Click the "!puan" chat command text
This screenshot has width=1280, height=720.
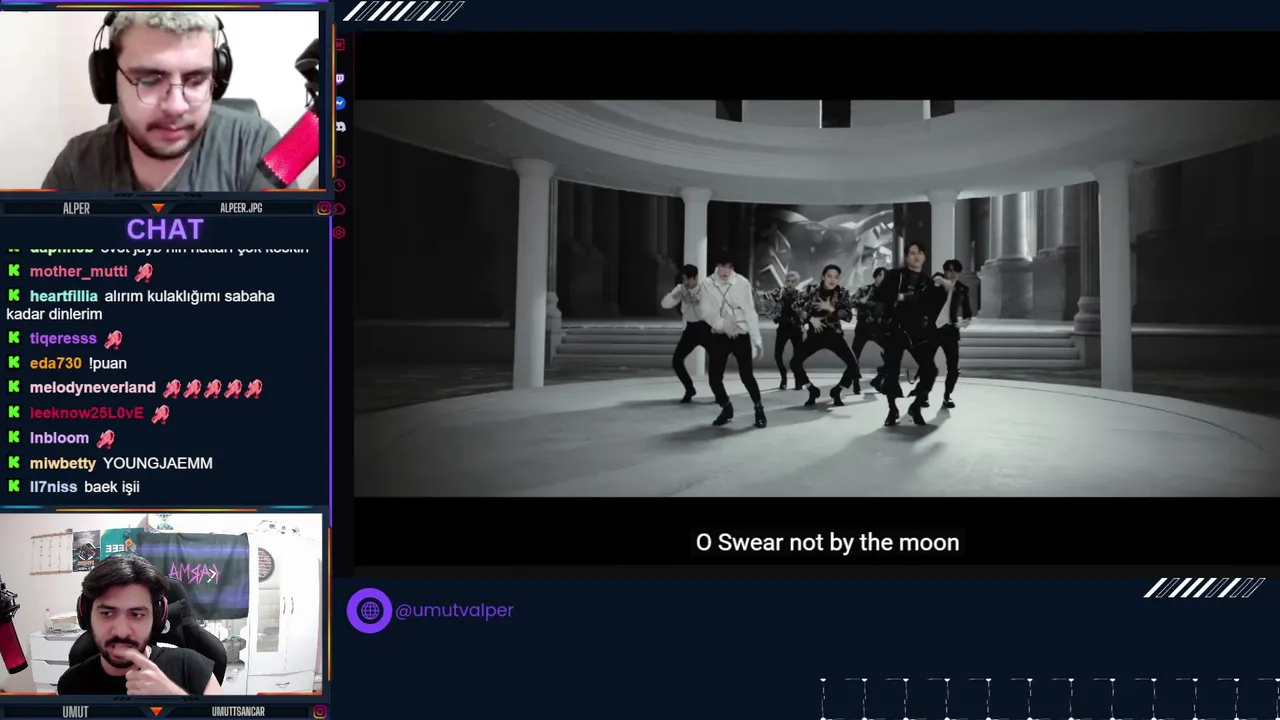108,363
